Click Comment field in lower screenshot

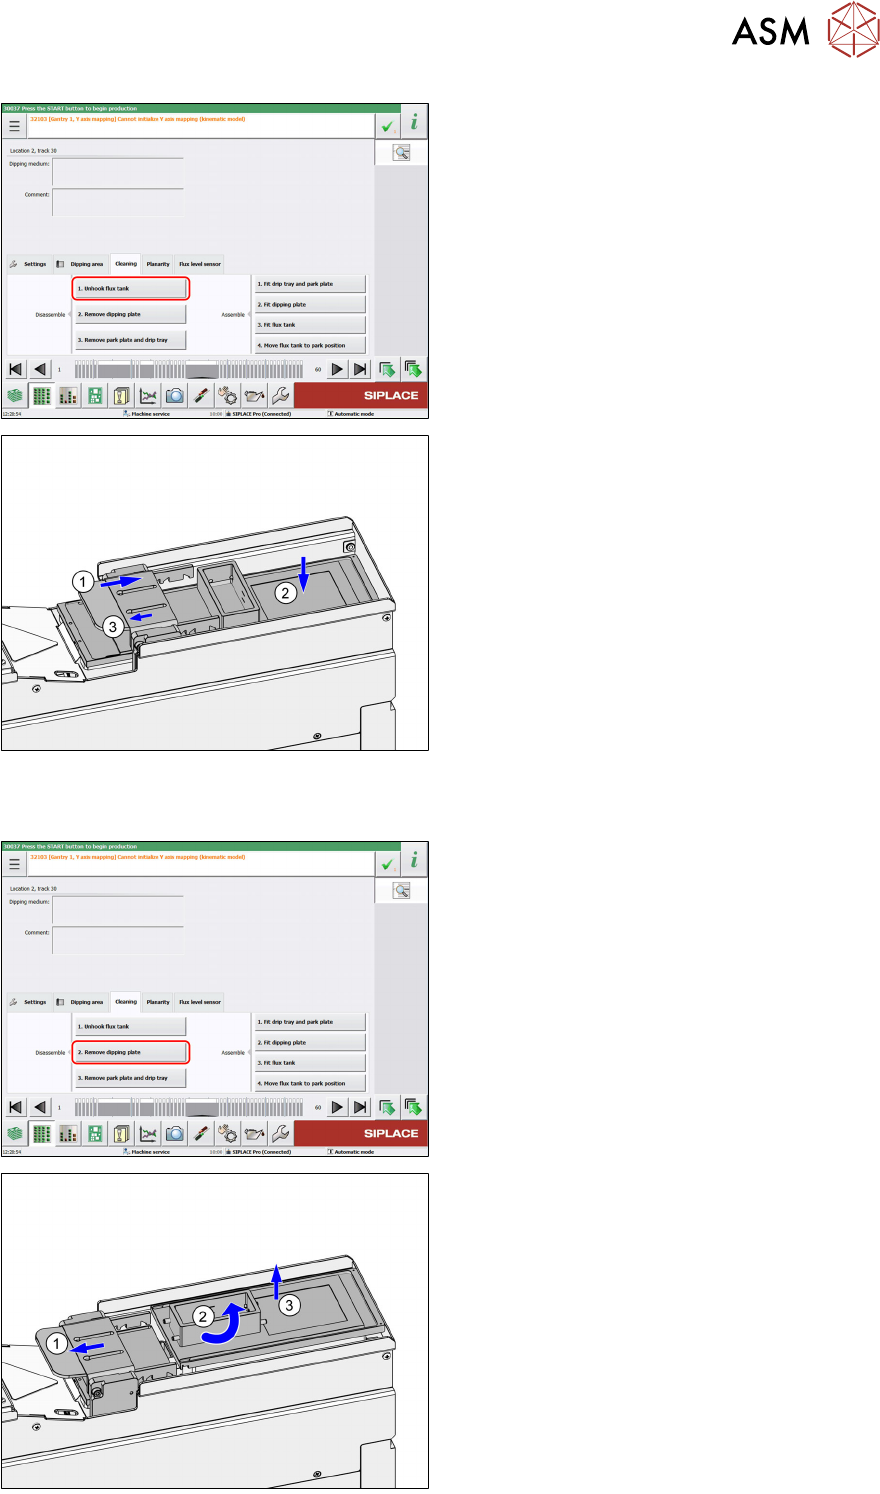[118, 941]
